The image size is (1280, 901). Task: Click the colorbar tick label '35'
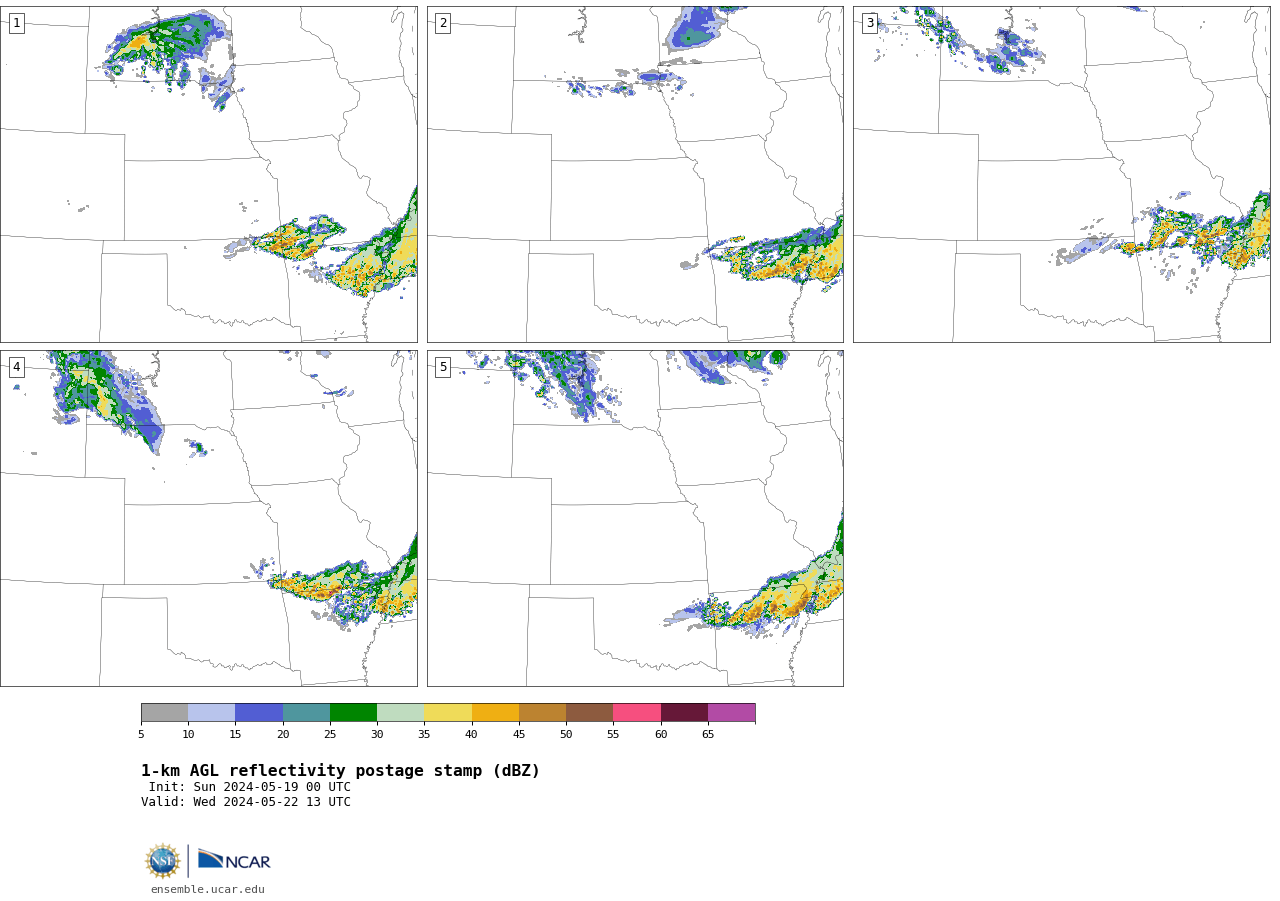coord(424,735)
